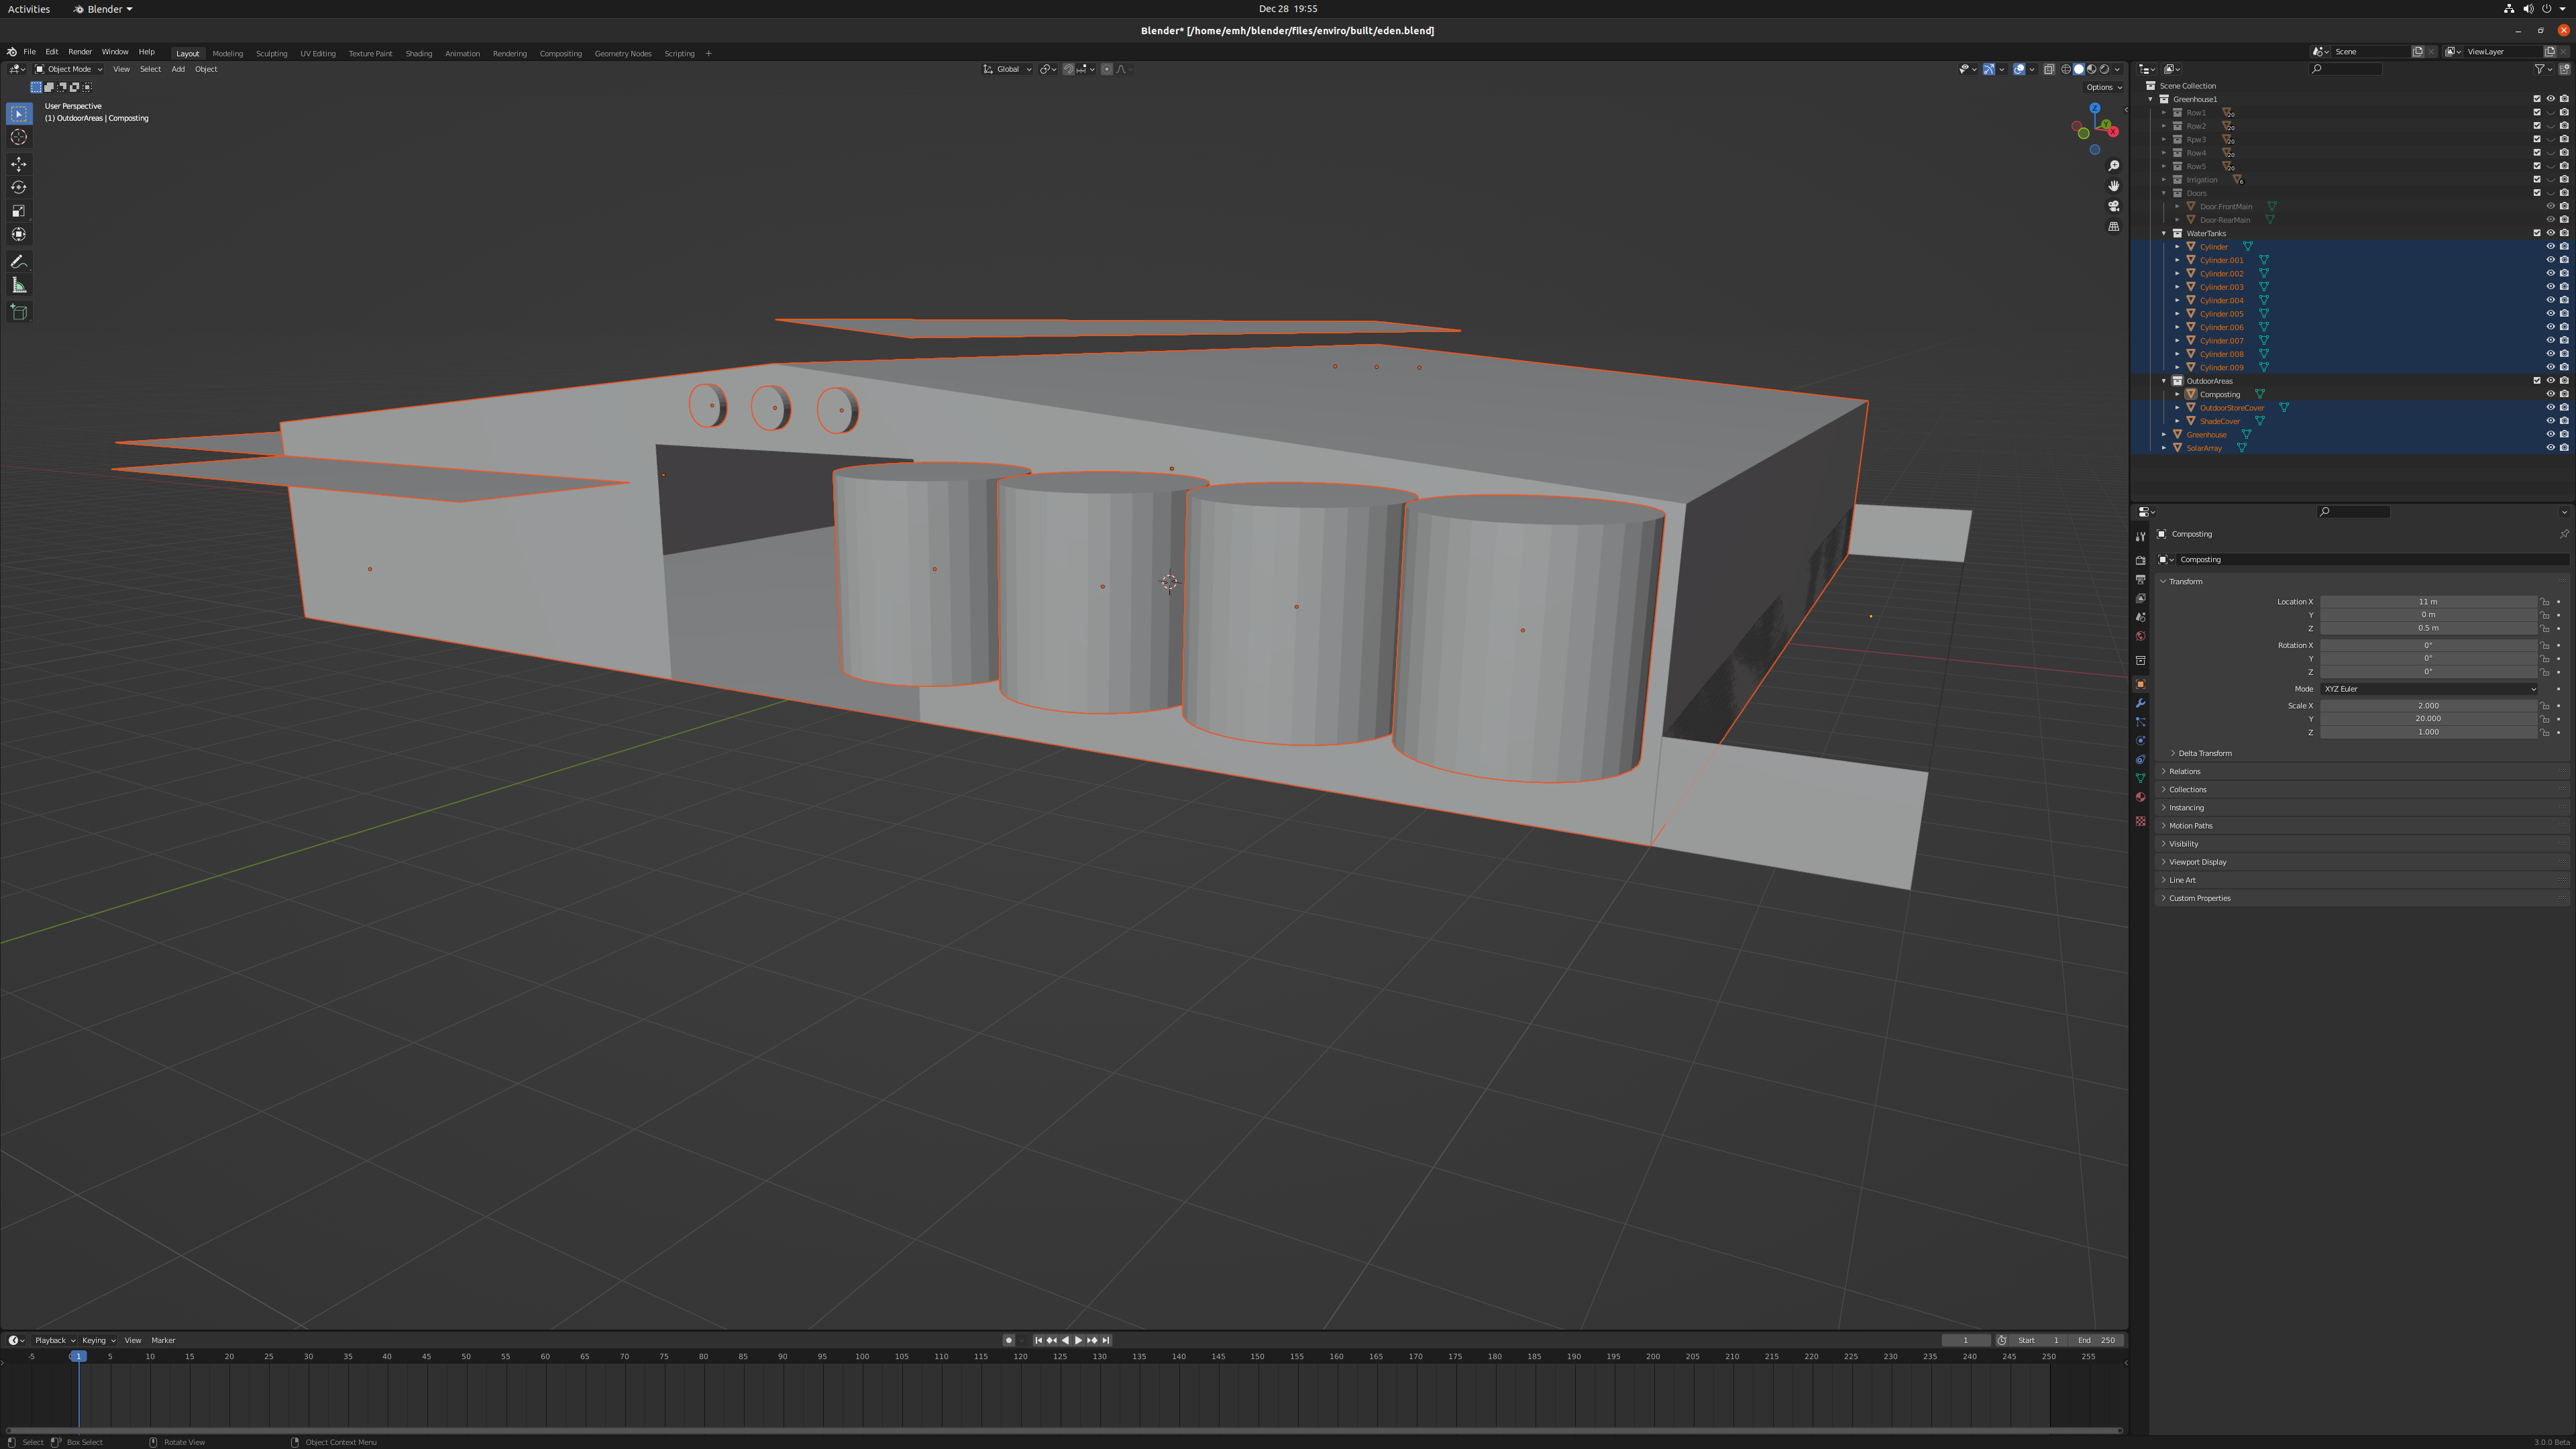Open the Material properties tab

point(2140,797)
